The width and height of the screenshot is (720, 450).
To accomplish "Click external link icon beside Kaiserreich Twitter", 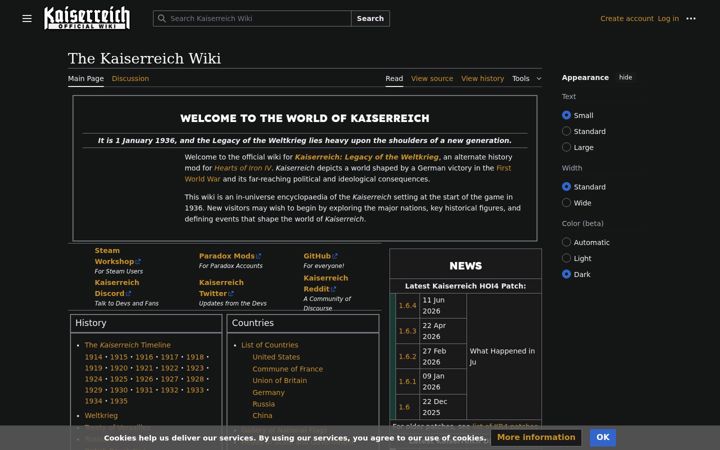I will [231, 293].
